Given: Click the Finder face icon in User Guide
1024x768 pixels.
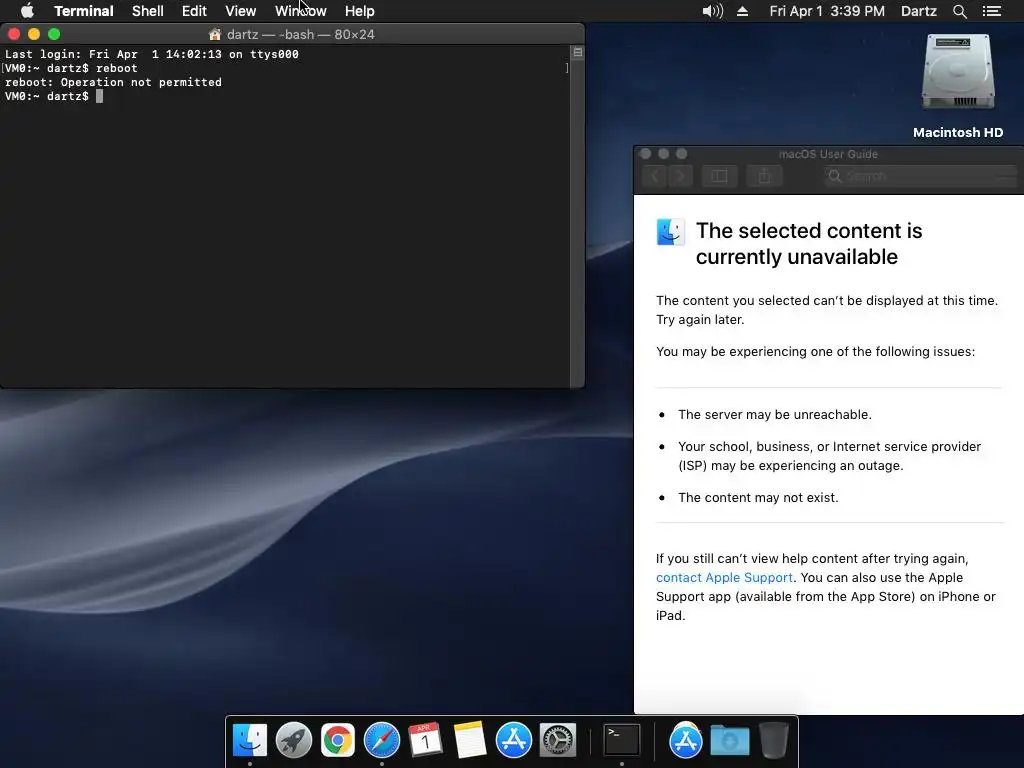Looking at the screenshot, I should point(671,232).
